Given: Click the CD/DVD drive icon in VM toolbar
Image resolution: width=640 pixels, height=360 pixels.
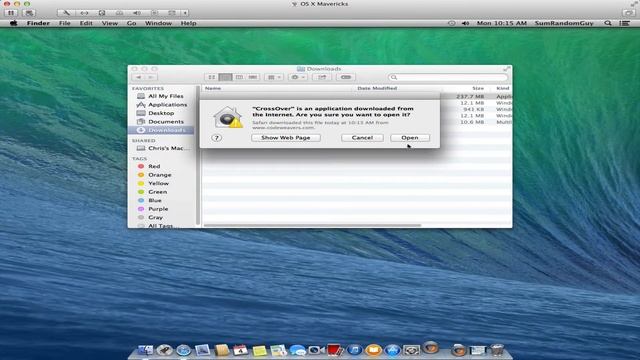Looking at the screenshot, I should [119, 13].
